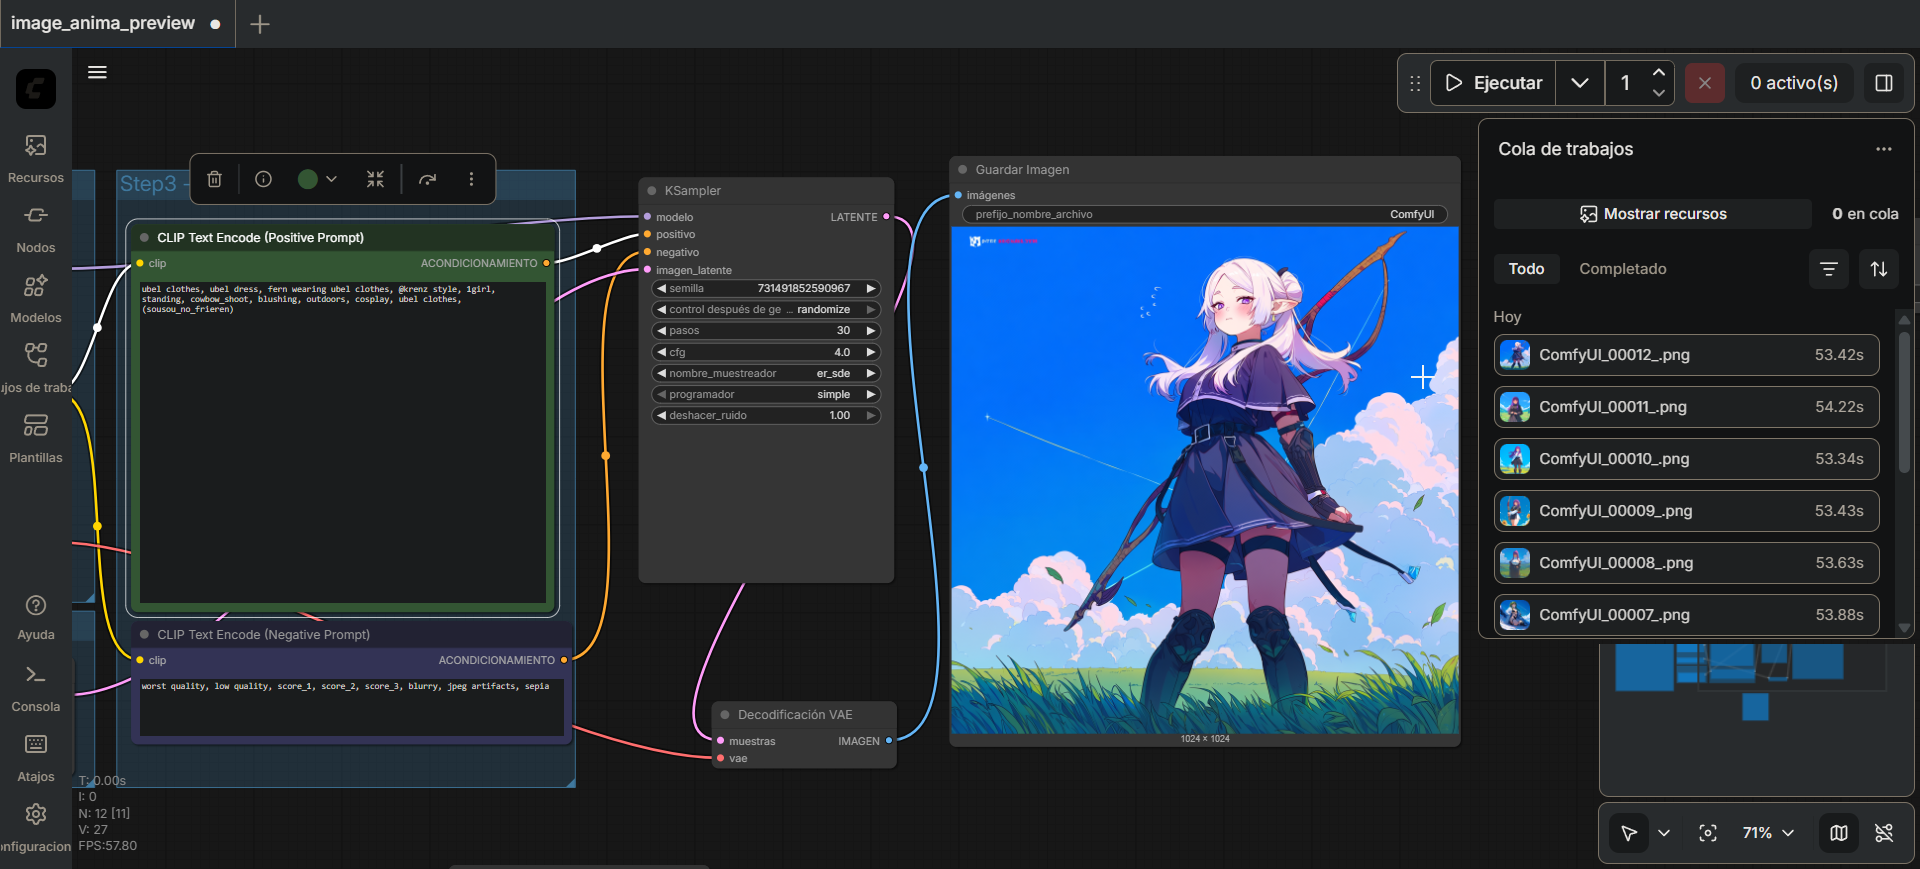Open the ComfyUI logo menu

36,89
